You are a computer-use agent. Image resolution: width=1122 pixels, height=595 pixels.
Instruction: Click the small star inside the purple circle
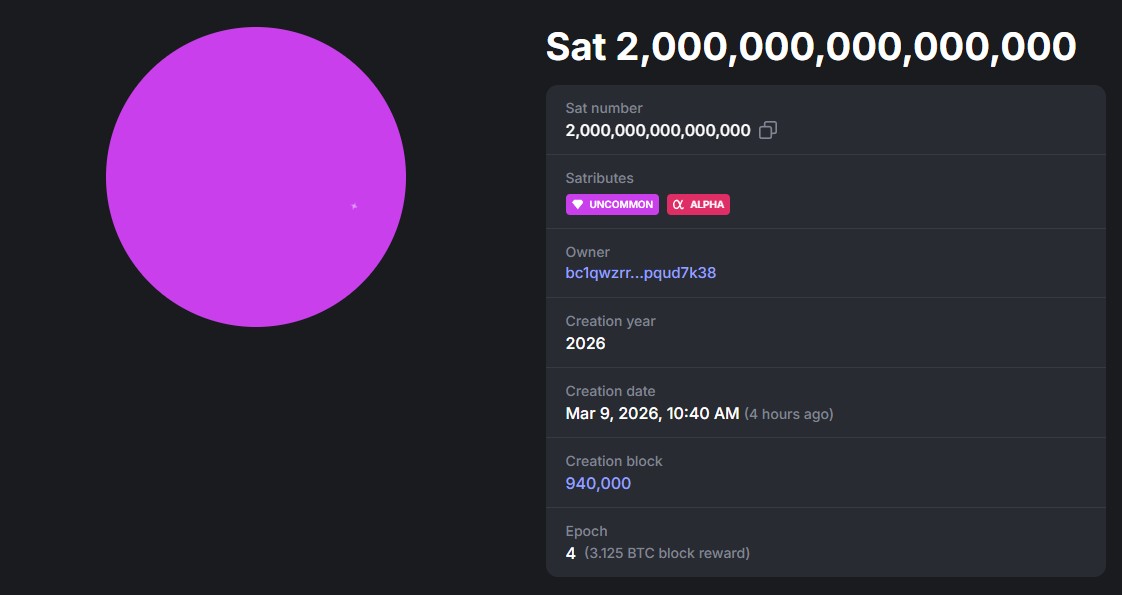[354, 206]
